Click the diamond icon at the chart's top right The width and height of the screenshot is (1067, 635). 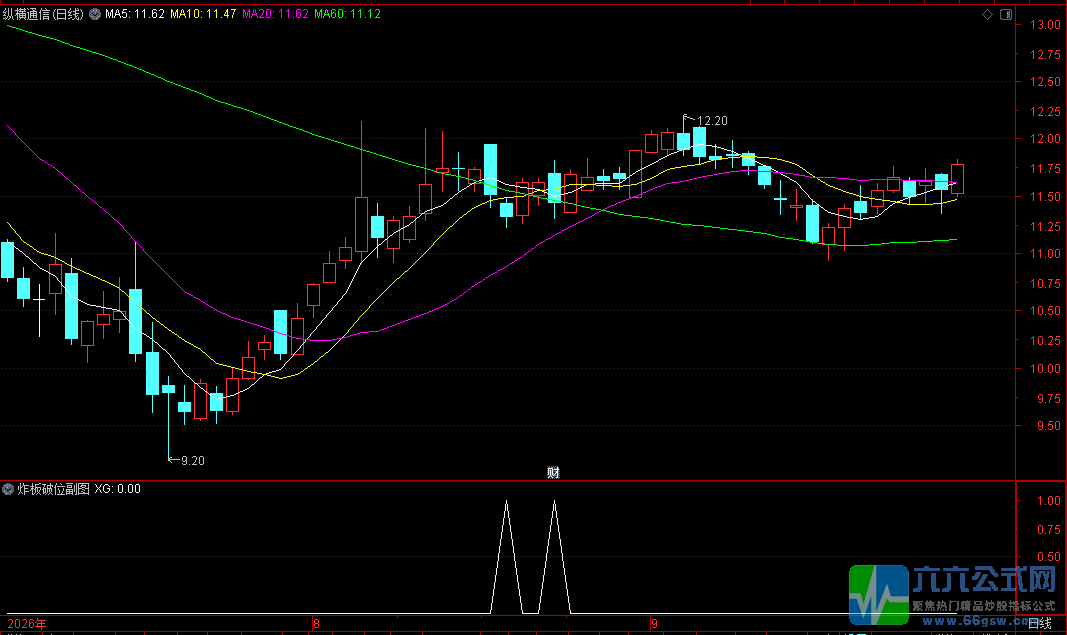point(987,14)
